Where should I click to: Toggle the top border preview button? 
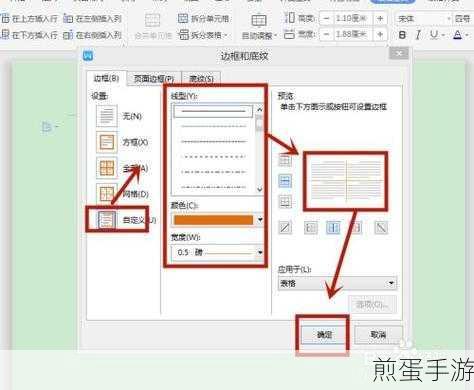click(x=285, y=160)
